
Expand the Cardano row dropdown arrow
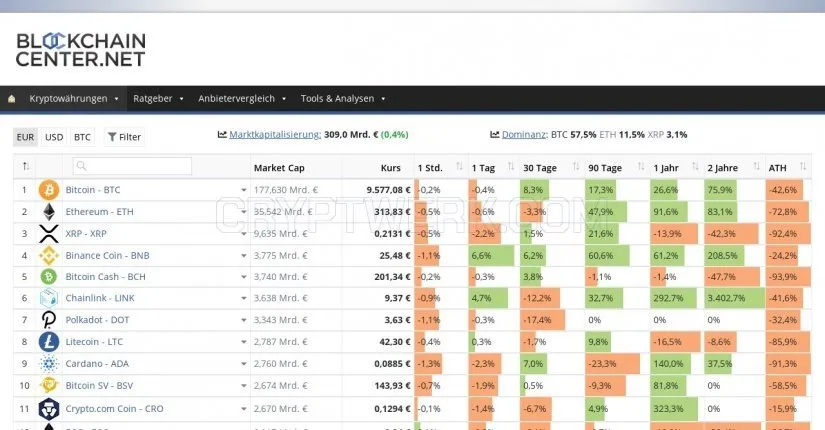click(244, 364)
